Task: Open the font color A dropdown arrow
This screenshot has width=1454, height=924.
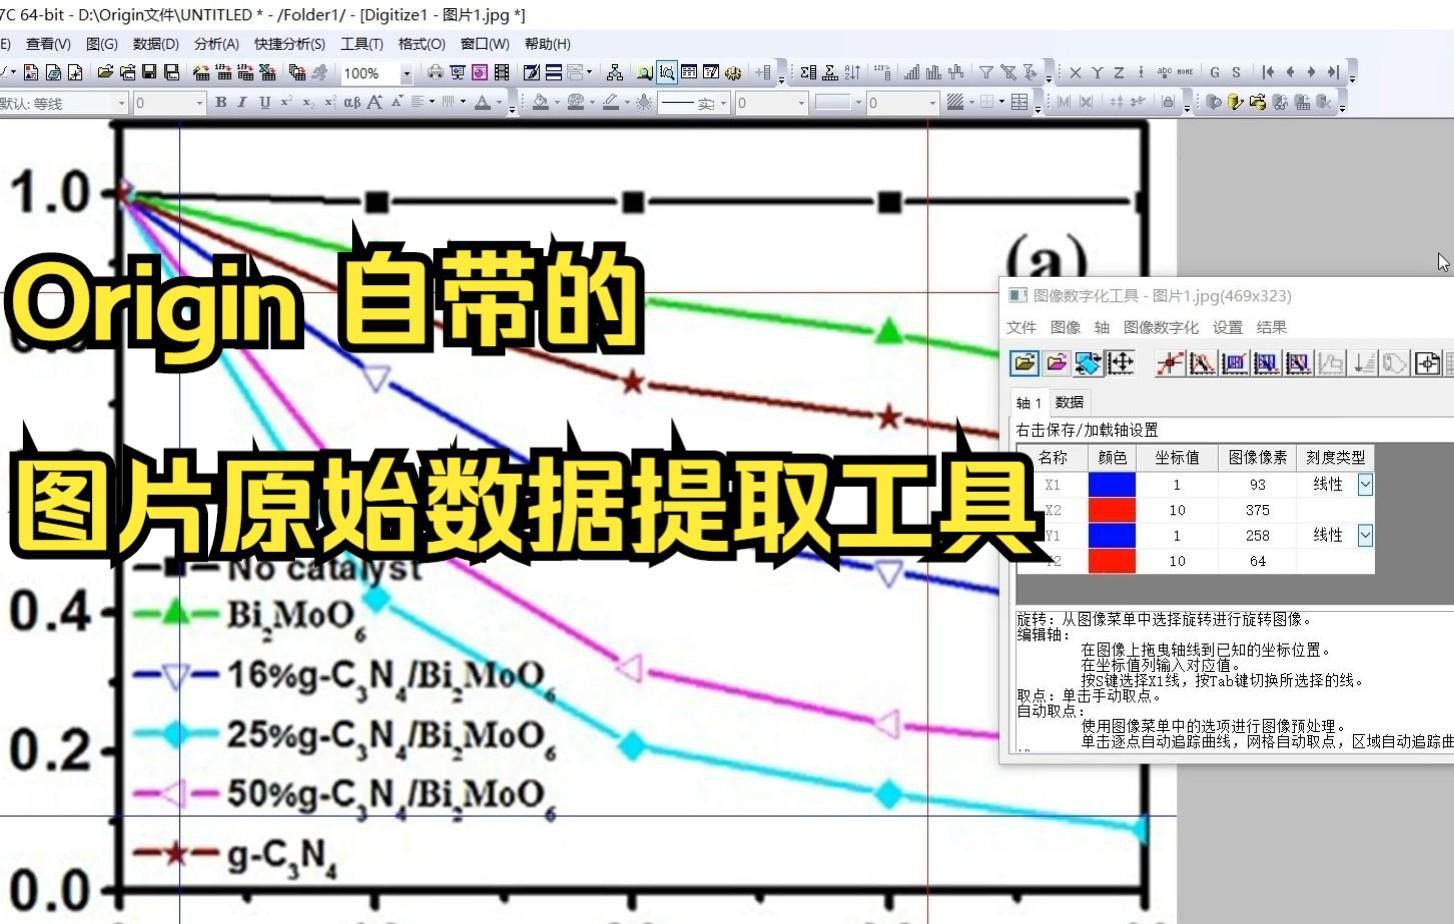Action: 499,102
